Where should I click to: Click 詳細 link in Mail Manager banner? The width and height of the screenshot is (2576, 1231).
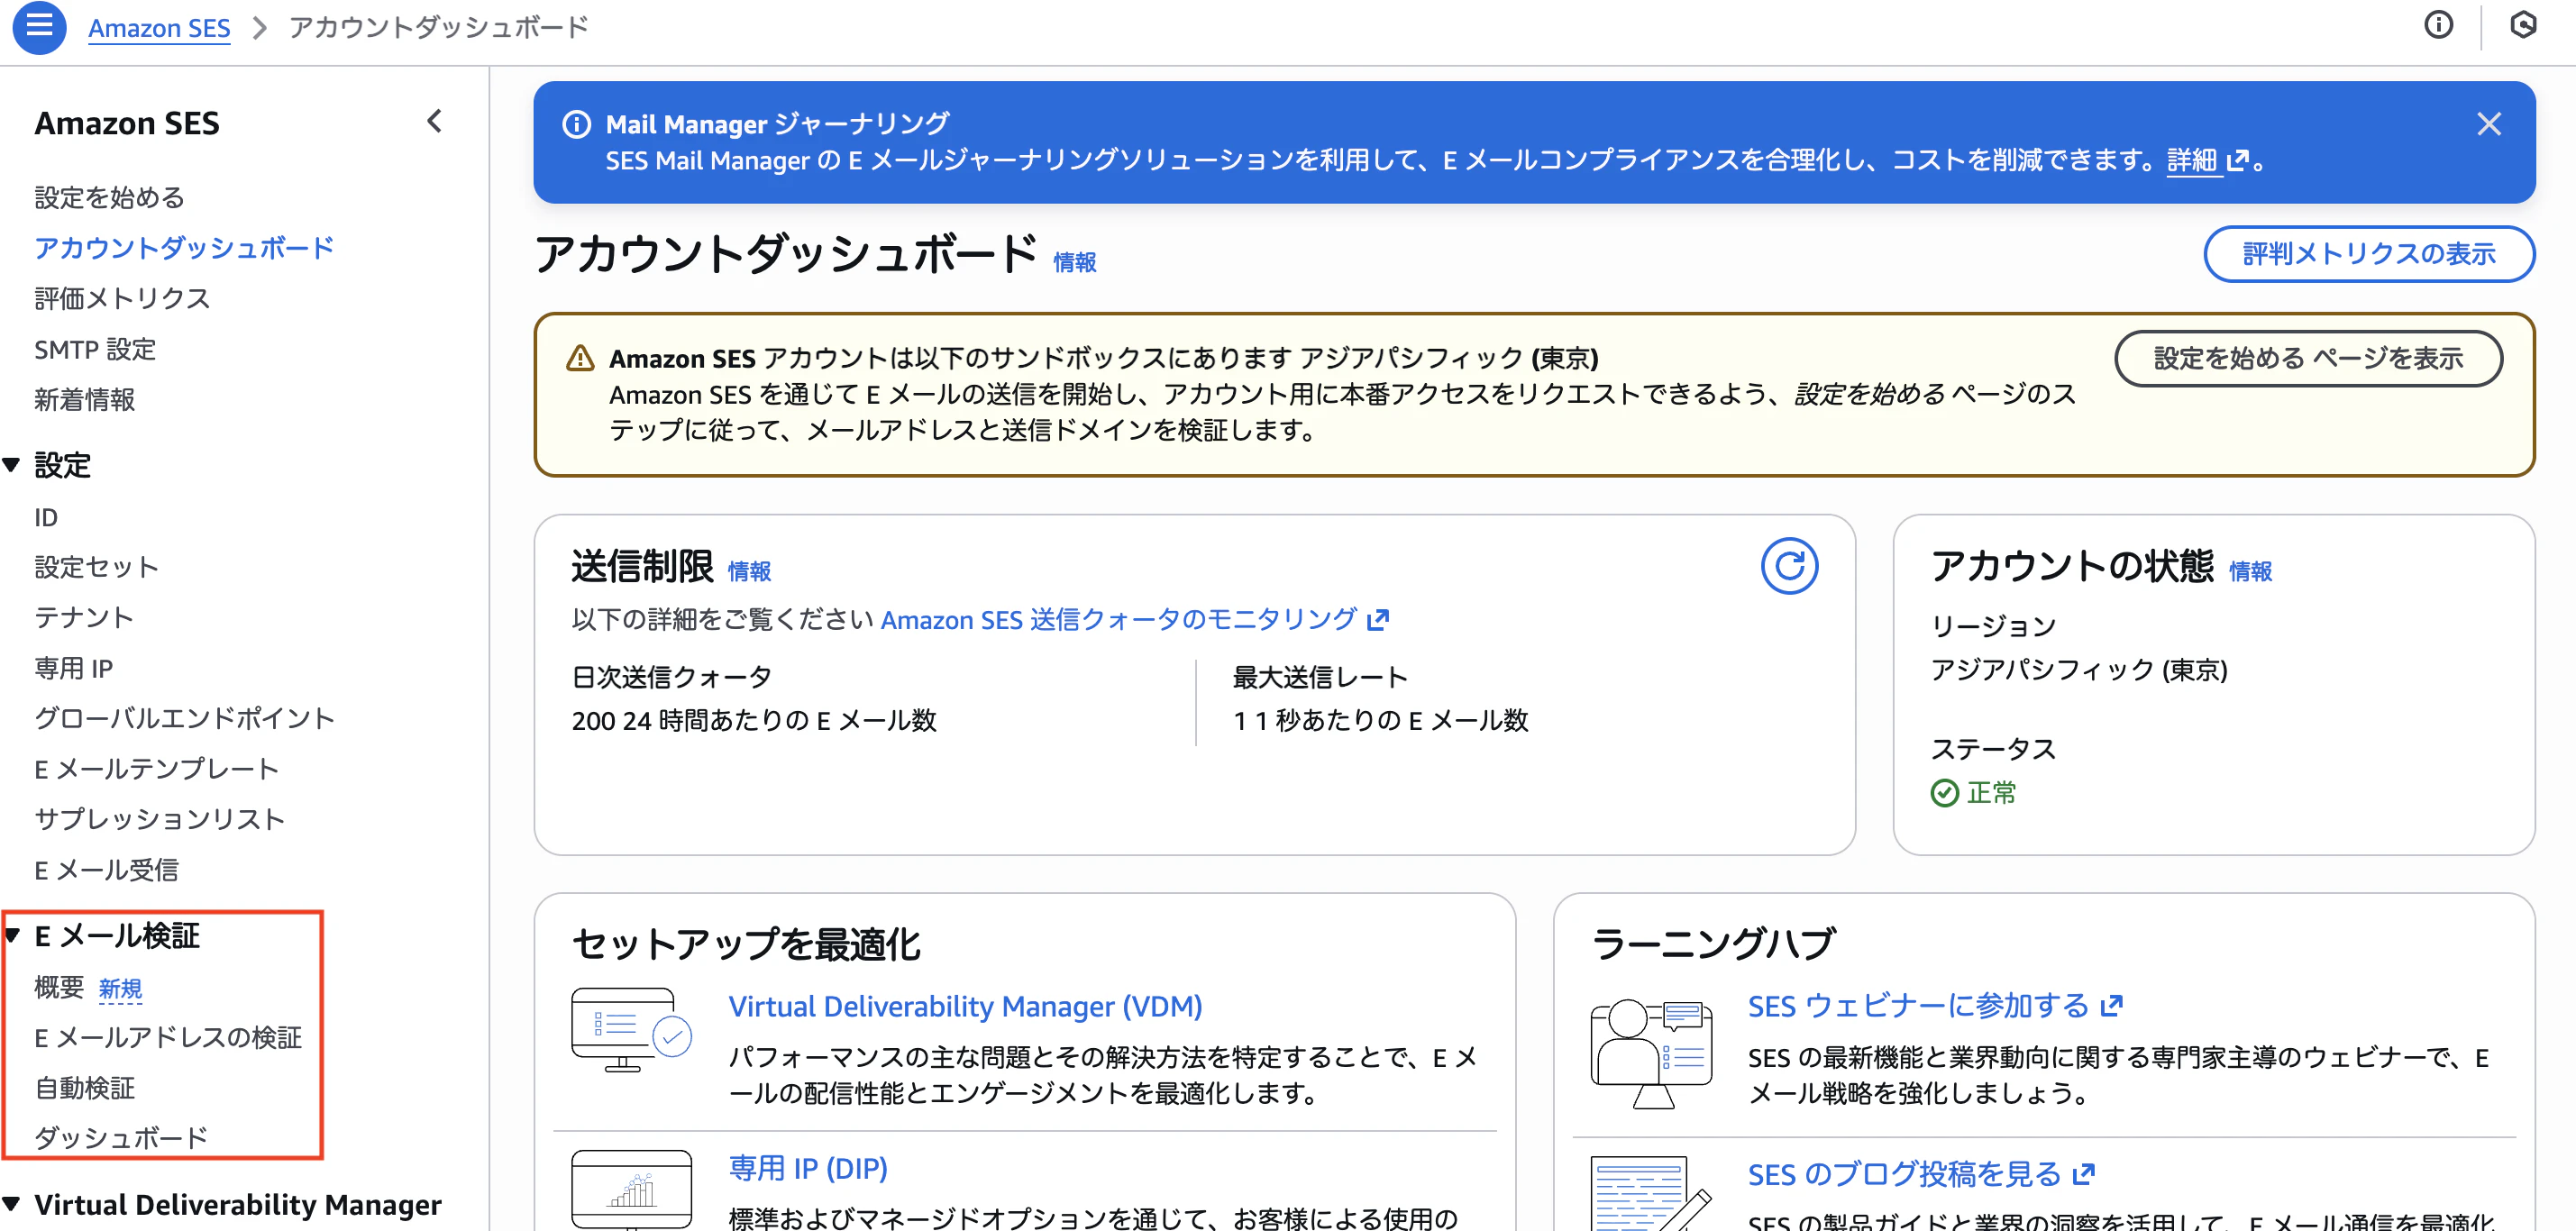click(x=2192, y=161)
